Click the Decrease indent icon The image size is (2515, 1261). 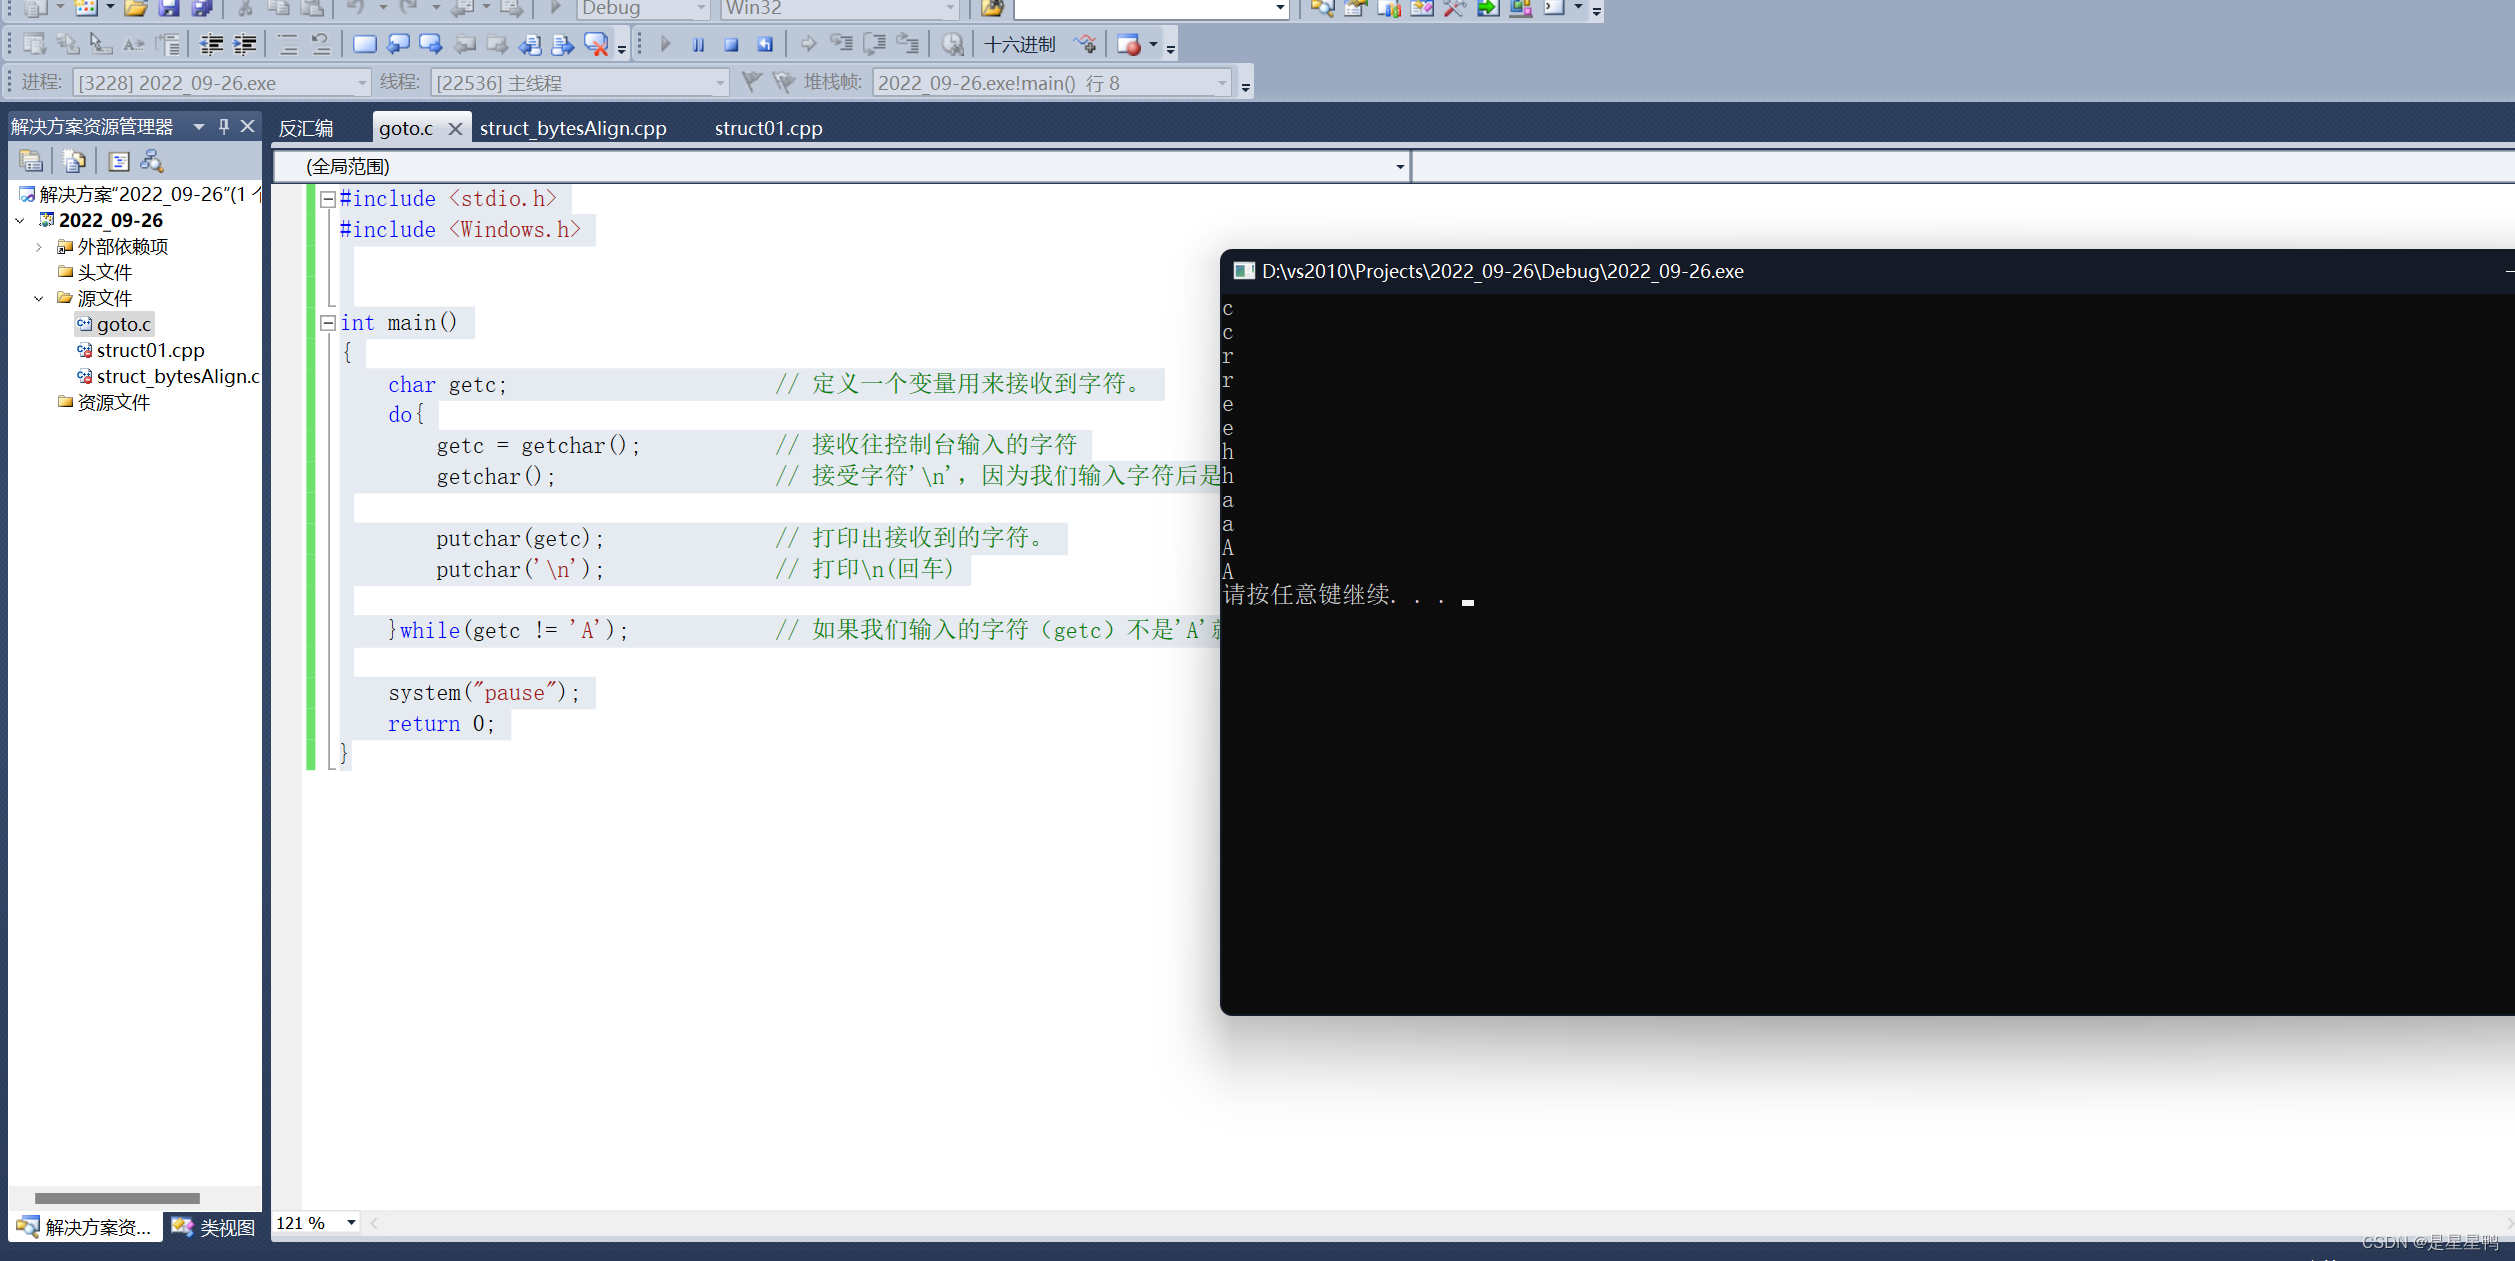tap(212, 44)
